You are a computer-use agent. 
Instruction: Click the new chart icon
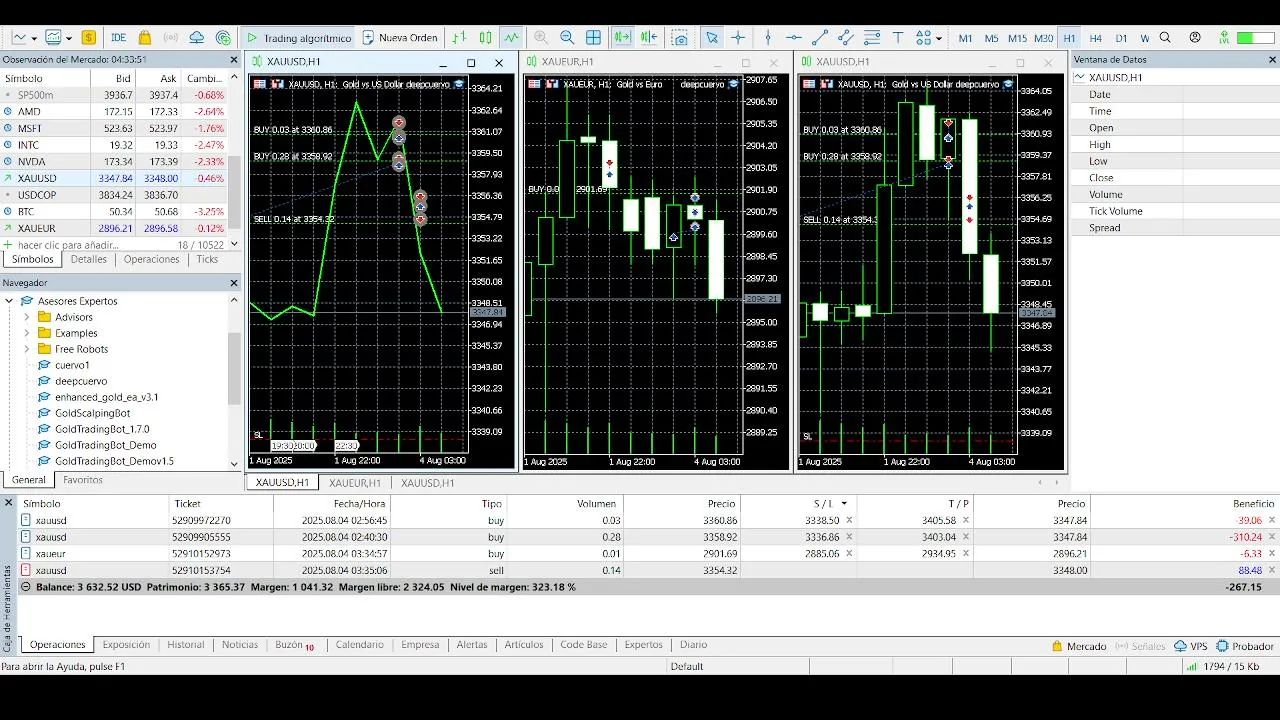(20, 38)
